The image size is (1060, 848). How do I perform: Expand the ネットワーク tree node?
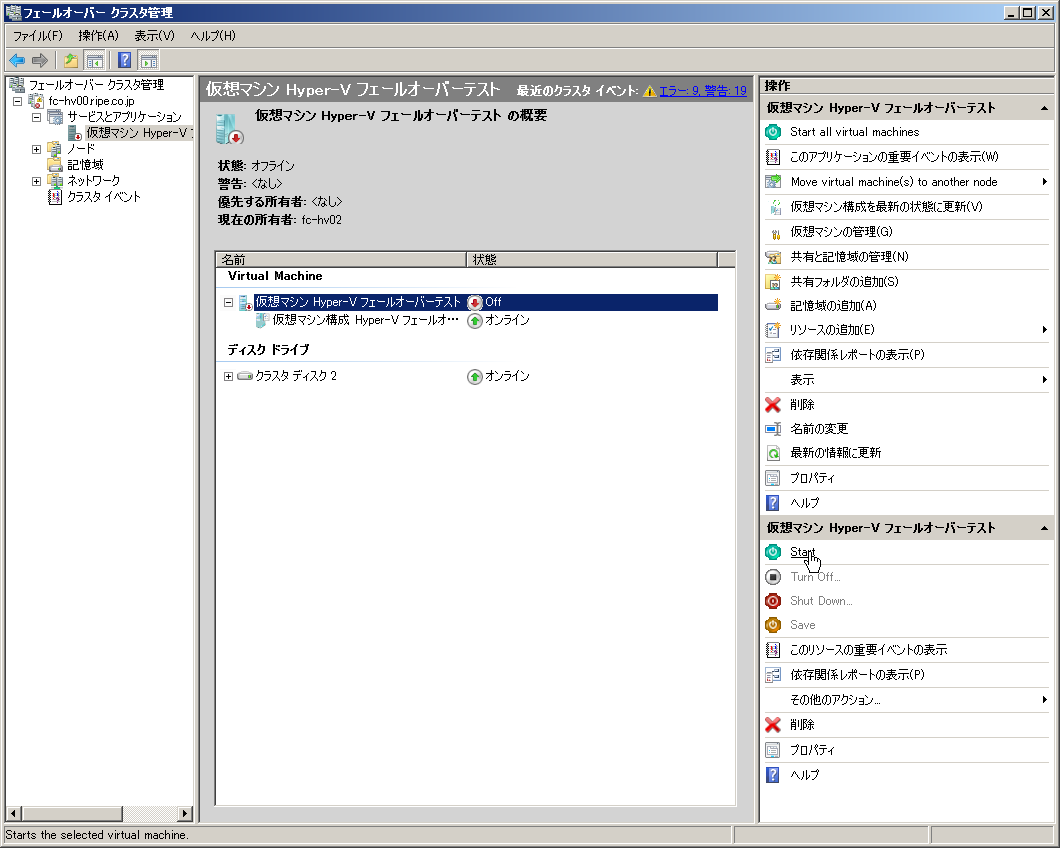[37, 181]
